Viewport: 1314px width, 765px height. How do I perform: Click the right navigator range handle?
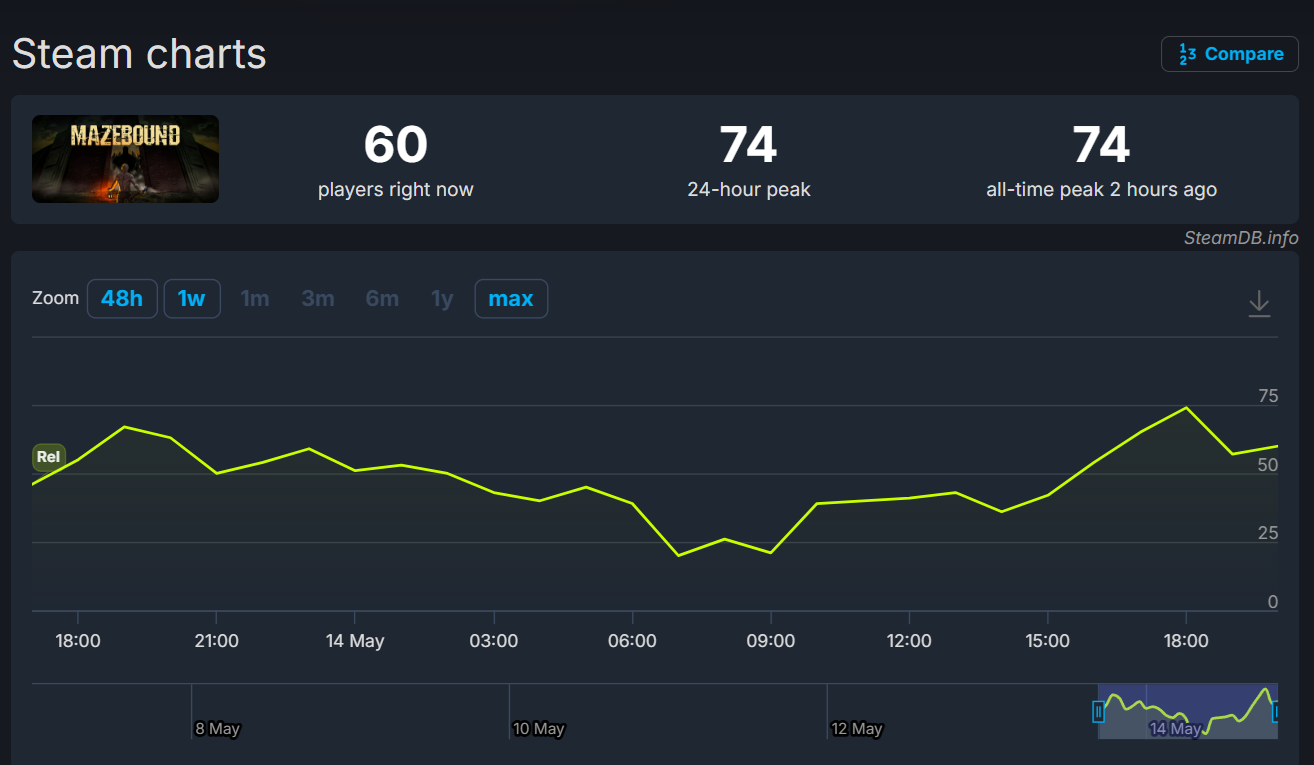coord(1275,712)
